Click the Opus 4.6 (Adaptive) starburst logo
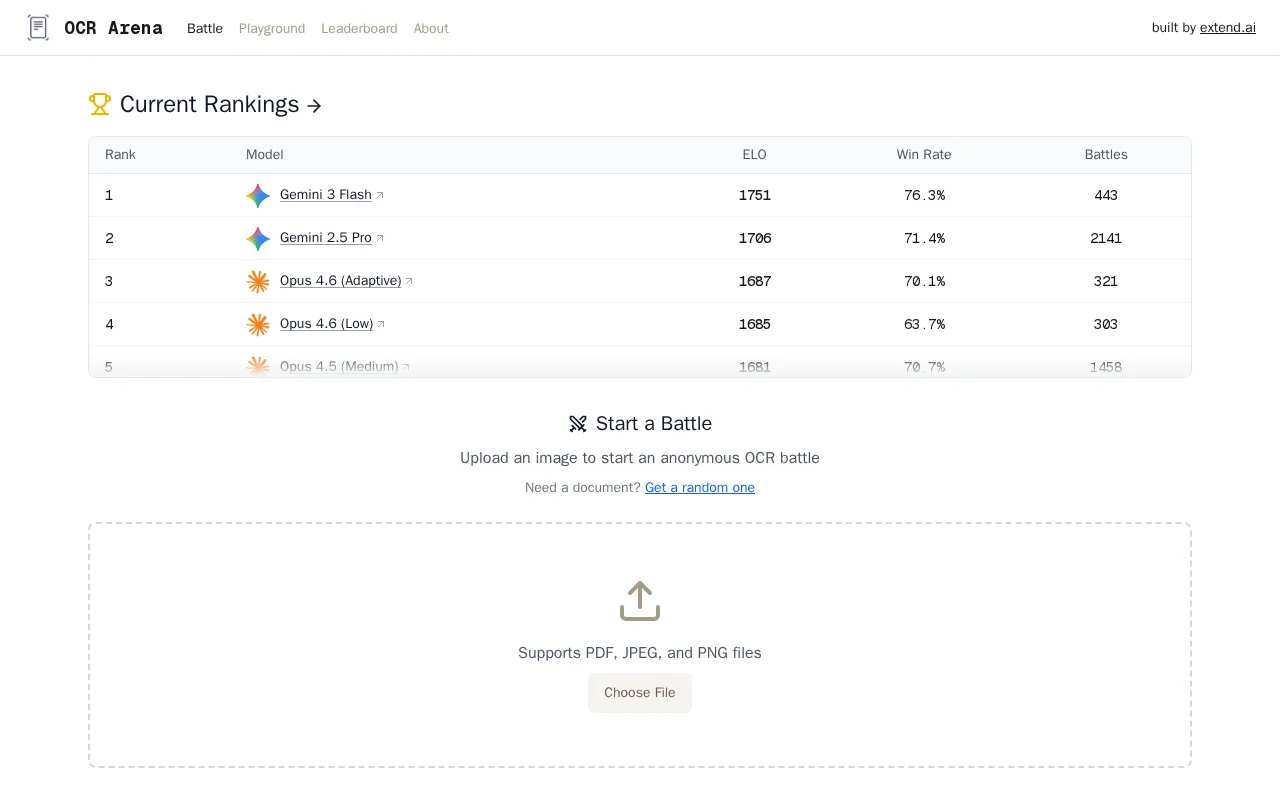Image resolution: width=1280 pixels, height=800 pixels. click(x=258, y=282)
